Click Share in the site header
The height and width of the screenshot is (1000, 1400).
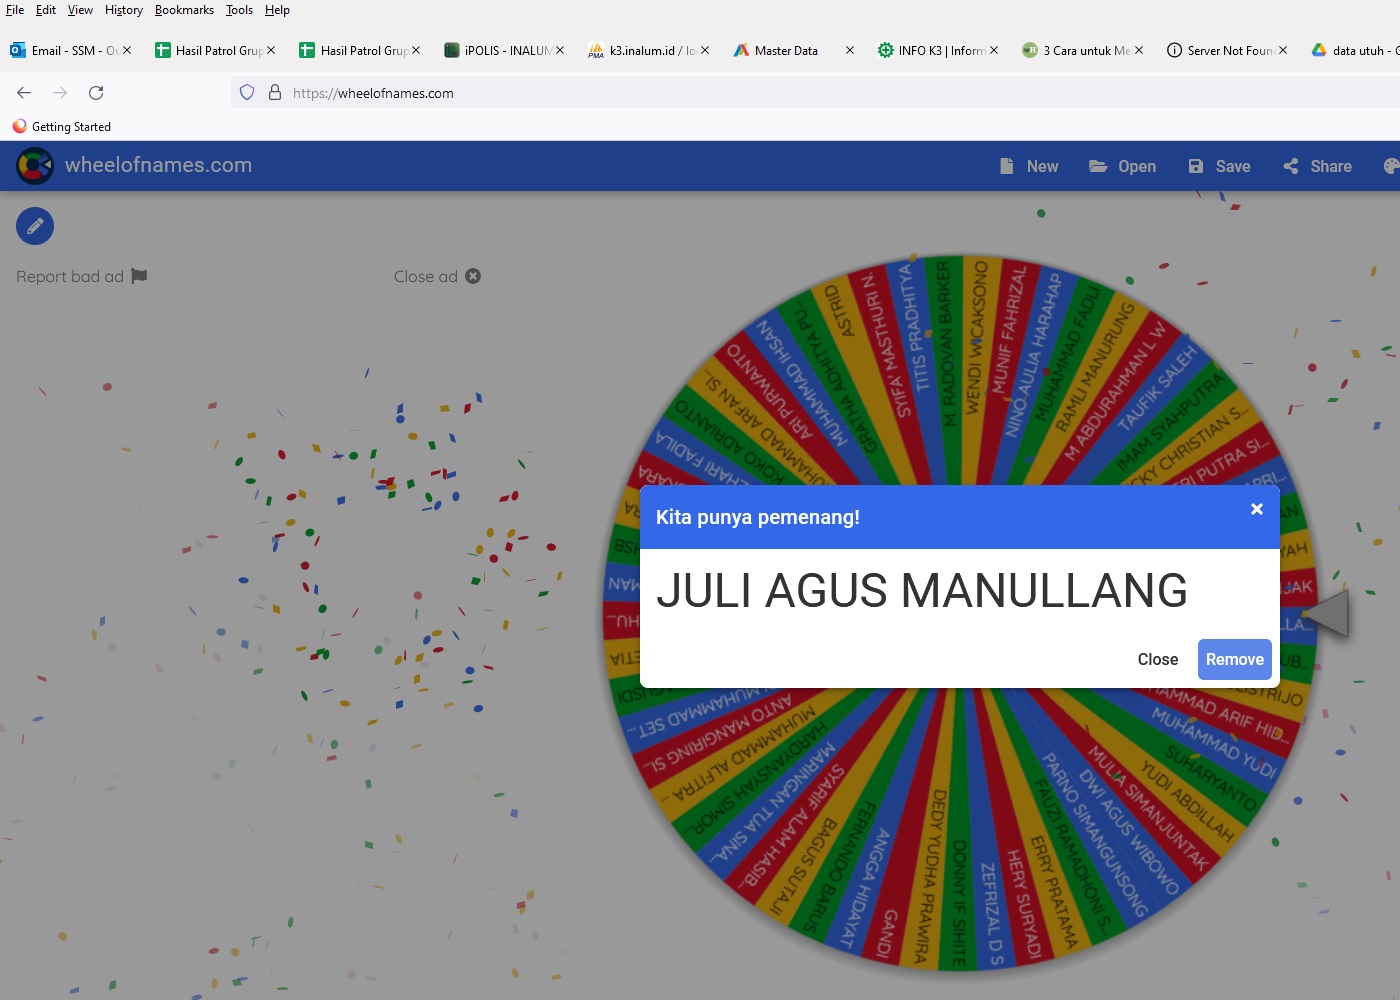[x=1317, y=166]
